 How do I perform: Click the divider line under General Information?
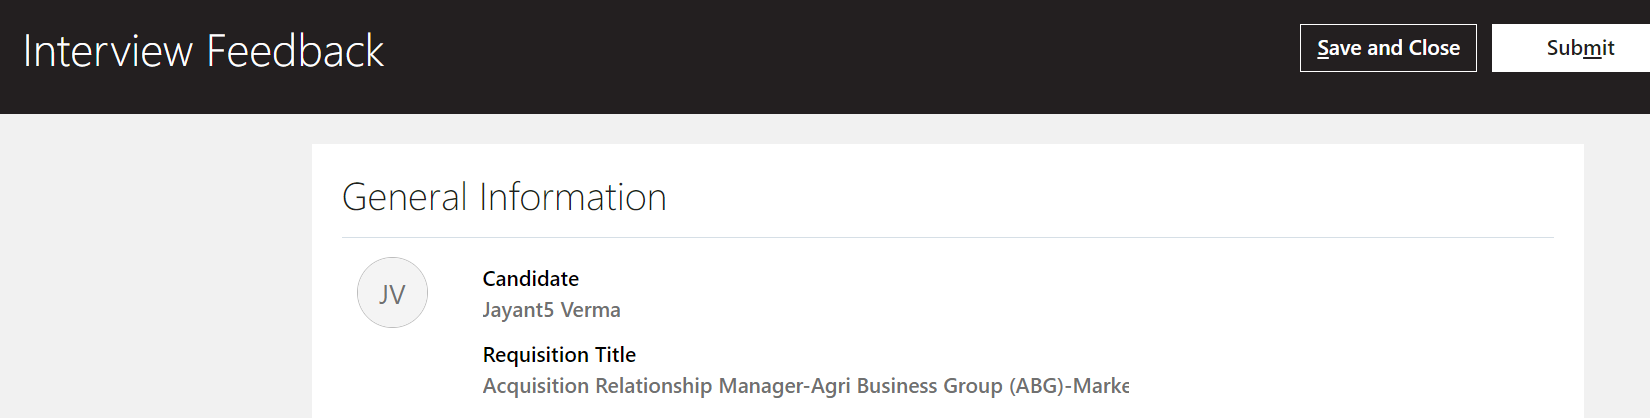tap(948, 238)
